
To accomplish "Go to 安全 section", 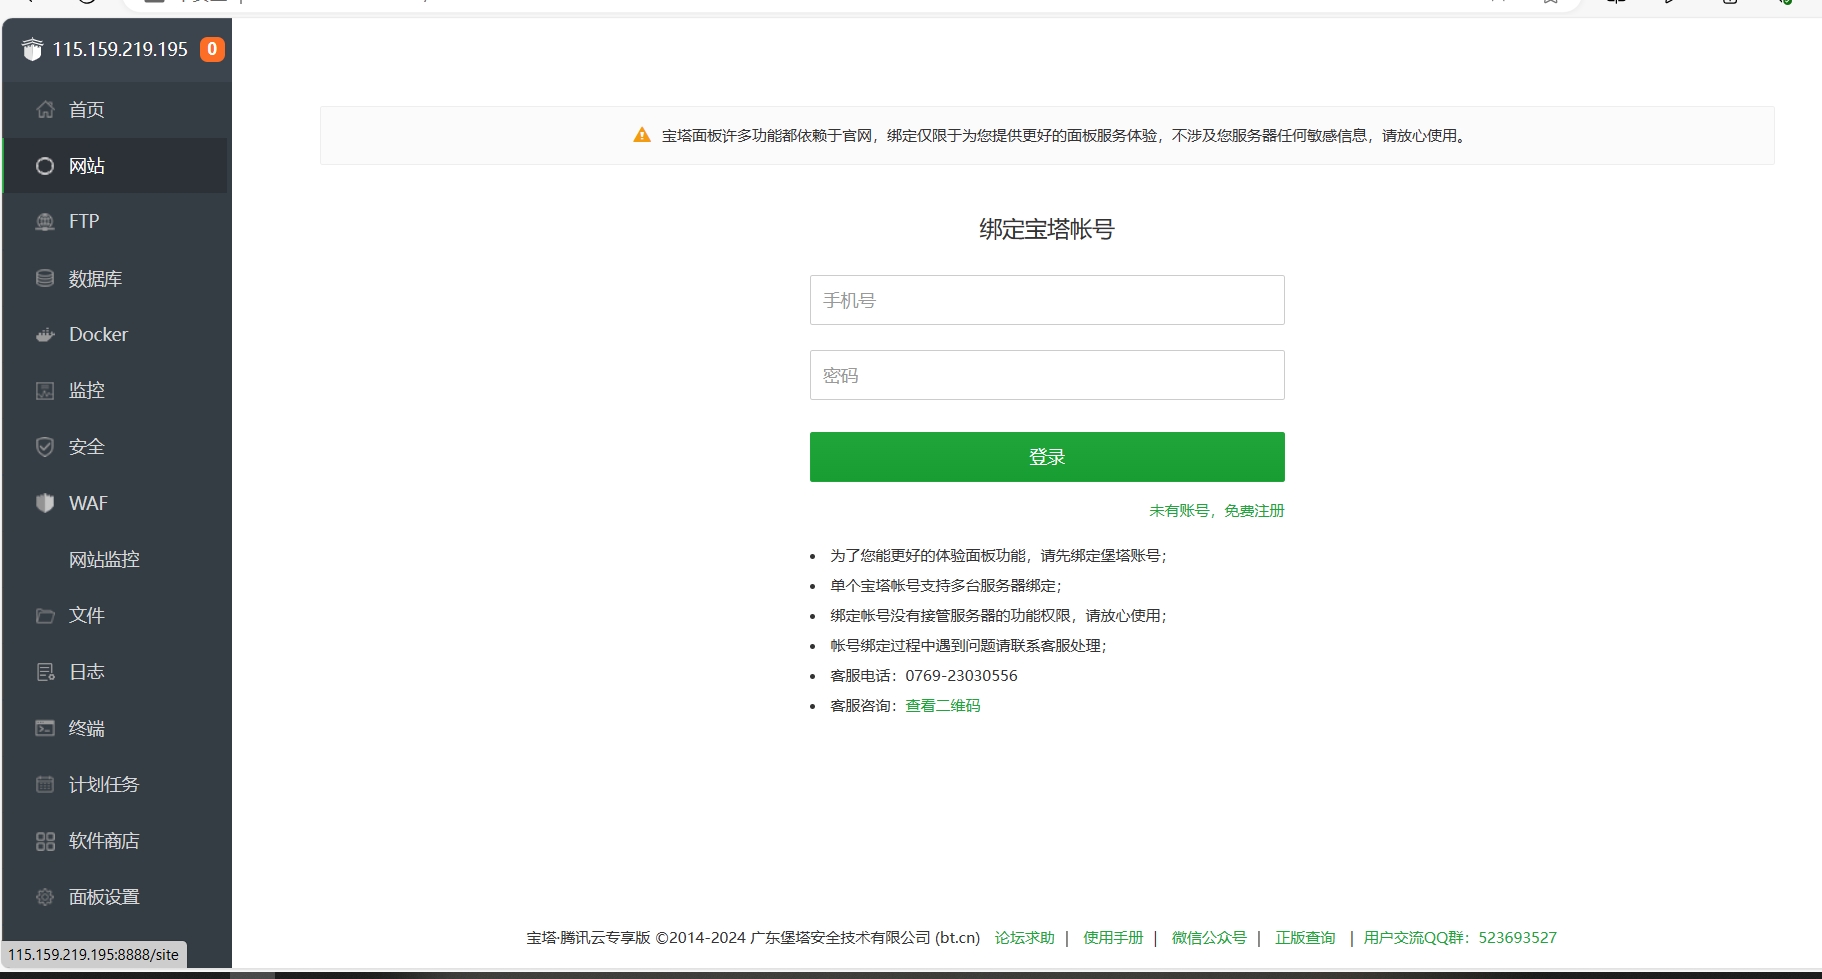I will (116, 447).
